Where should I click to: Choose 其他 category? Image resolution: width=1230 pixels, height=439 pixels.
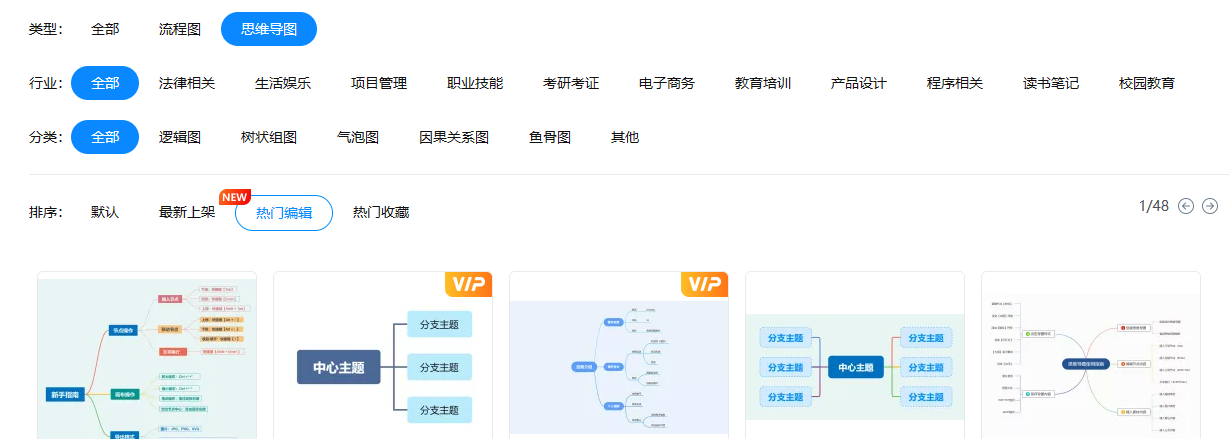(x=625, y=137)
